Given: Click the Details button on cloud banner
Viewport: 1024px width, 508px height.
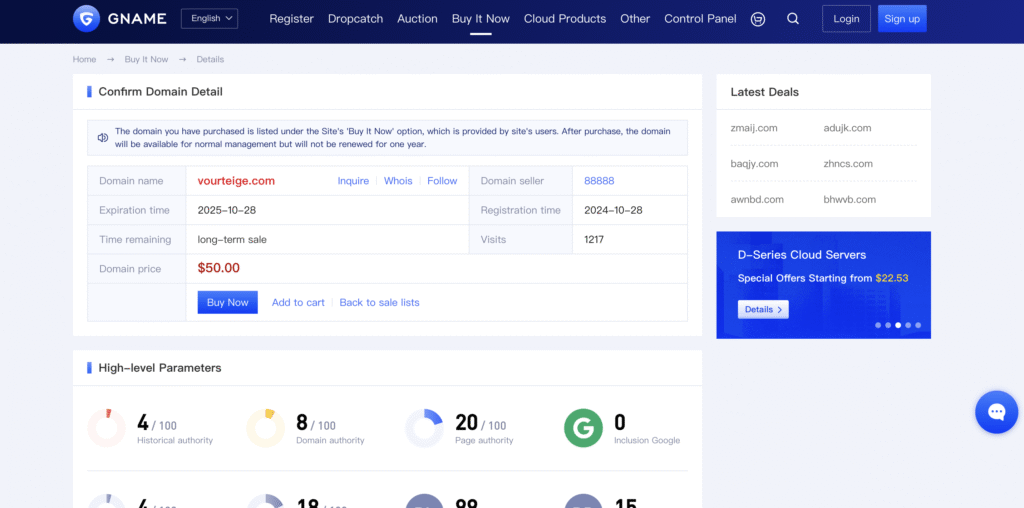Looking at the screenshot, I should [763, 310].
